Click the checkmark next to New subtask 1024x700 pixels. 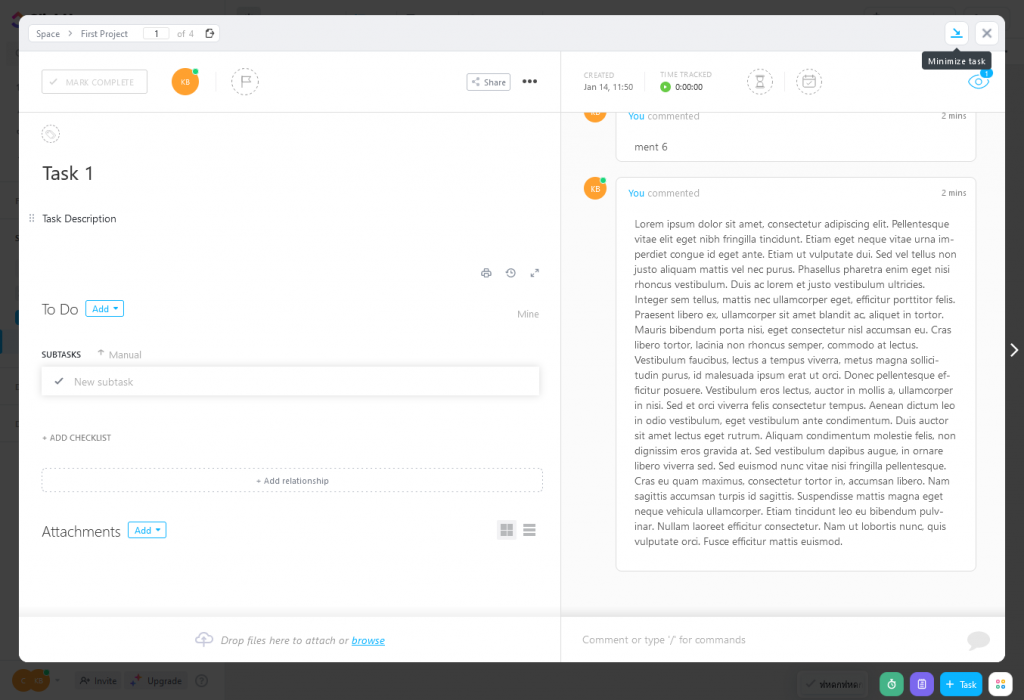pos(59,381)
